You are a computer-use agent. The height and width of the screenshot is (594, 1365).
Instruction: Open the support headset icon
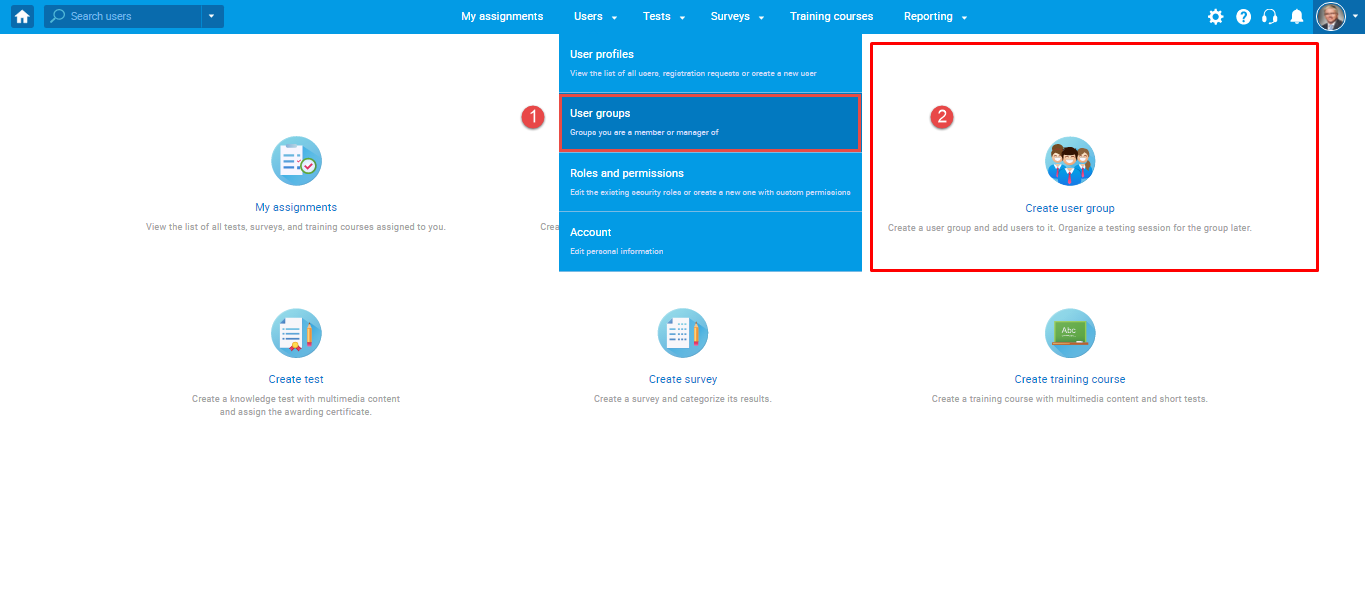click(x=1270, y=17)
